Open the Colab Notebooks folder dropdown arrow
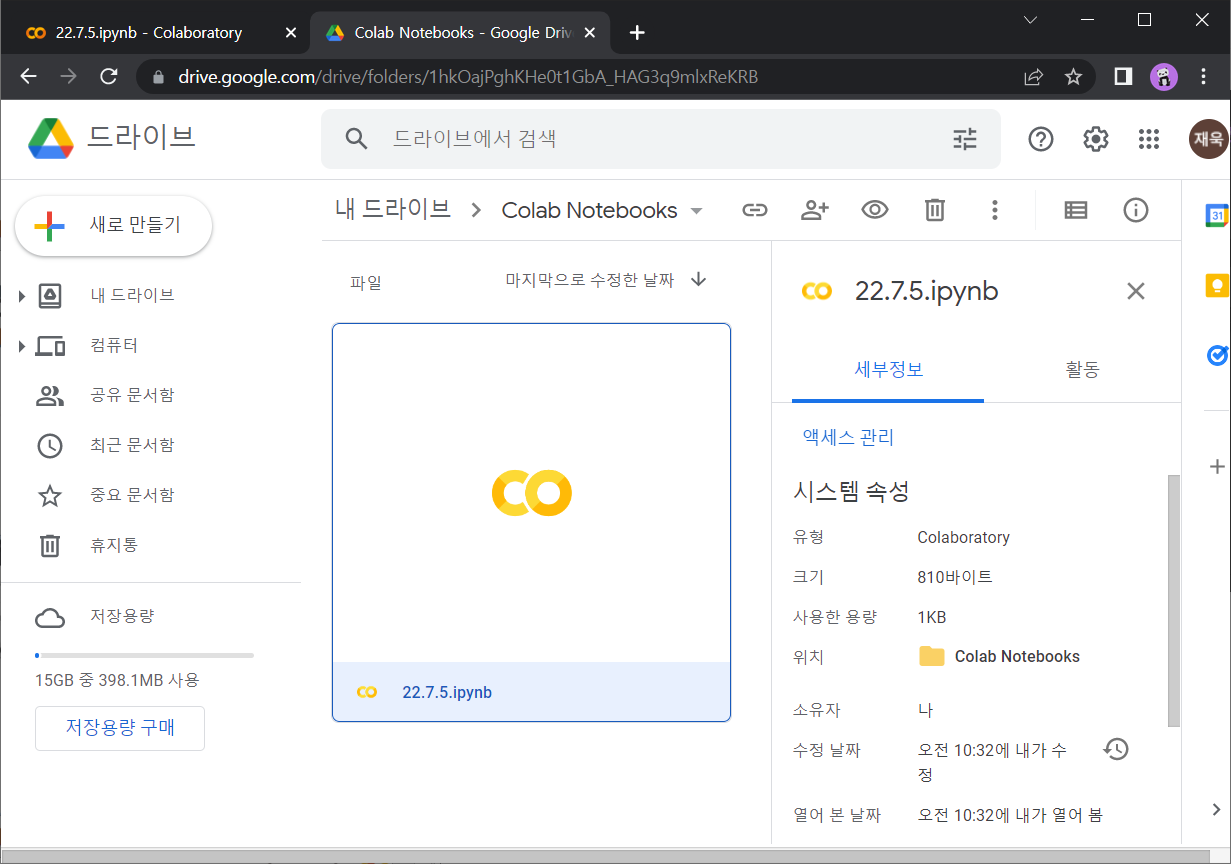This screenshot has width=1231, height=864. (697, 211)
